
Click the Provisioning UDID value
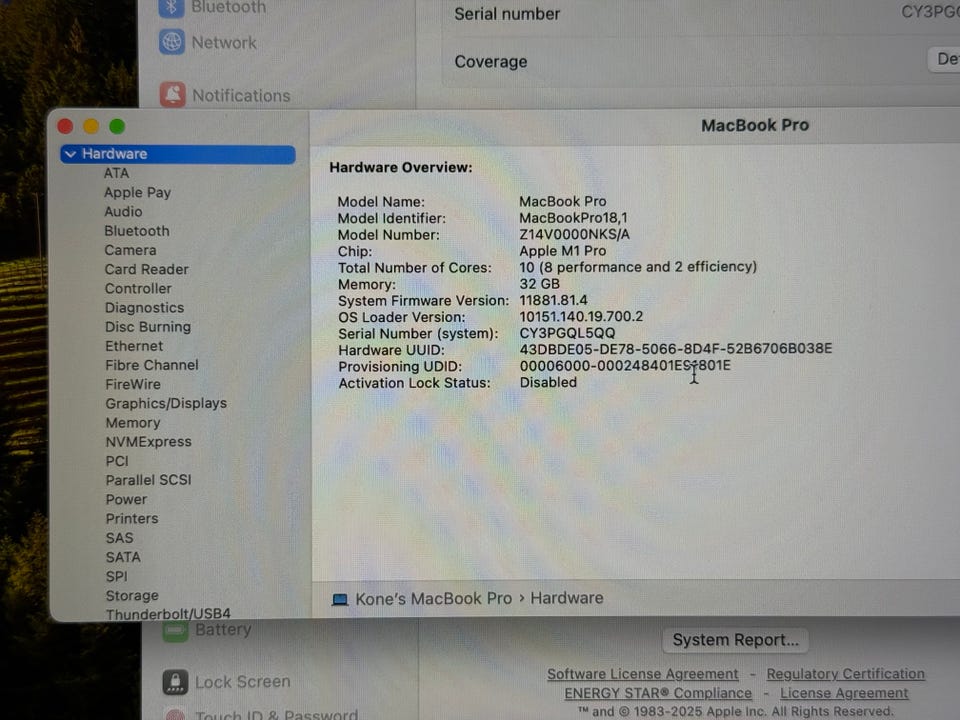point(625,366)
